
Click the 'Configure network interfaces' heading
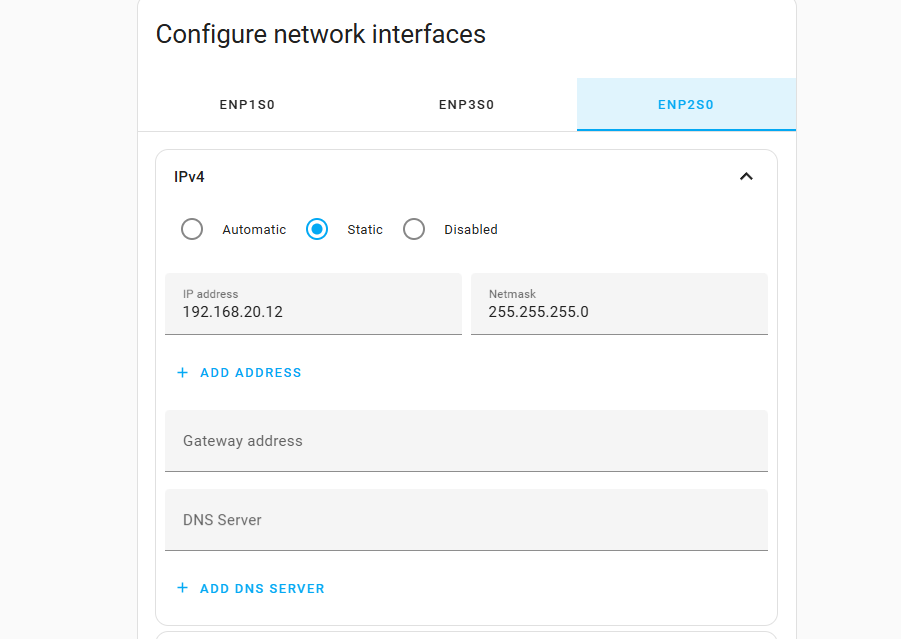click(x=321, y=34)
